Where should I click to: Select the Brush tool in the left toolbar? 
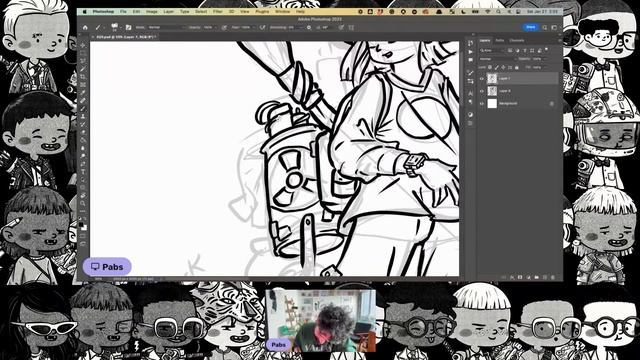(83, 108)
